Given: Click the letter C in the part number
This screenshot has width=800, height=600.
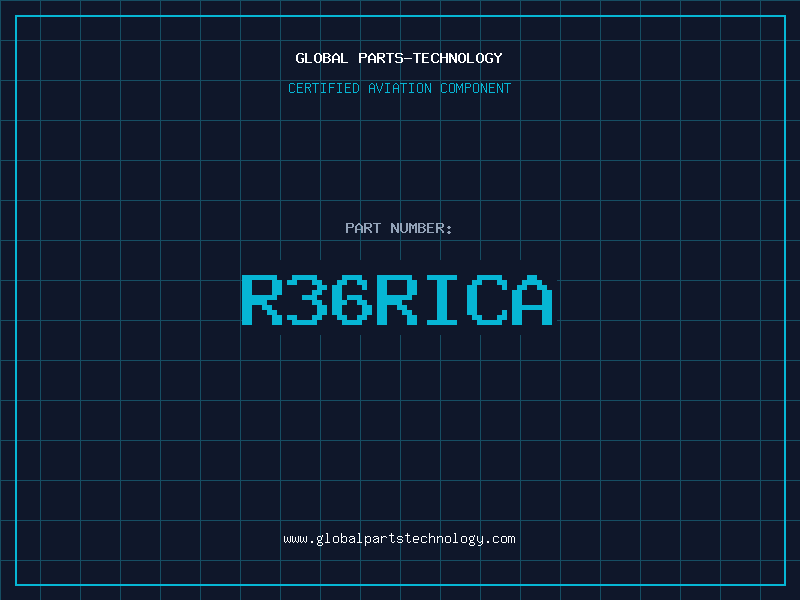Looking at the screenshot, I should 486,300.
